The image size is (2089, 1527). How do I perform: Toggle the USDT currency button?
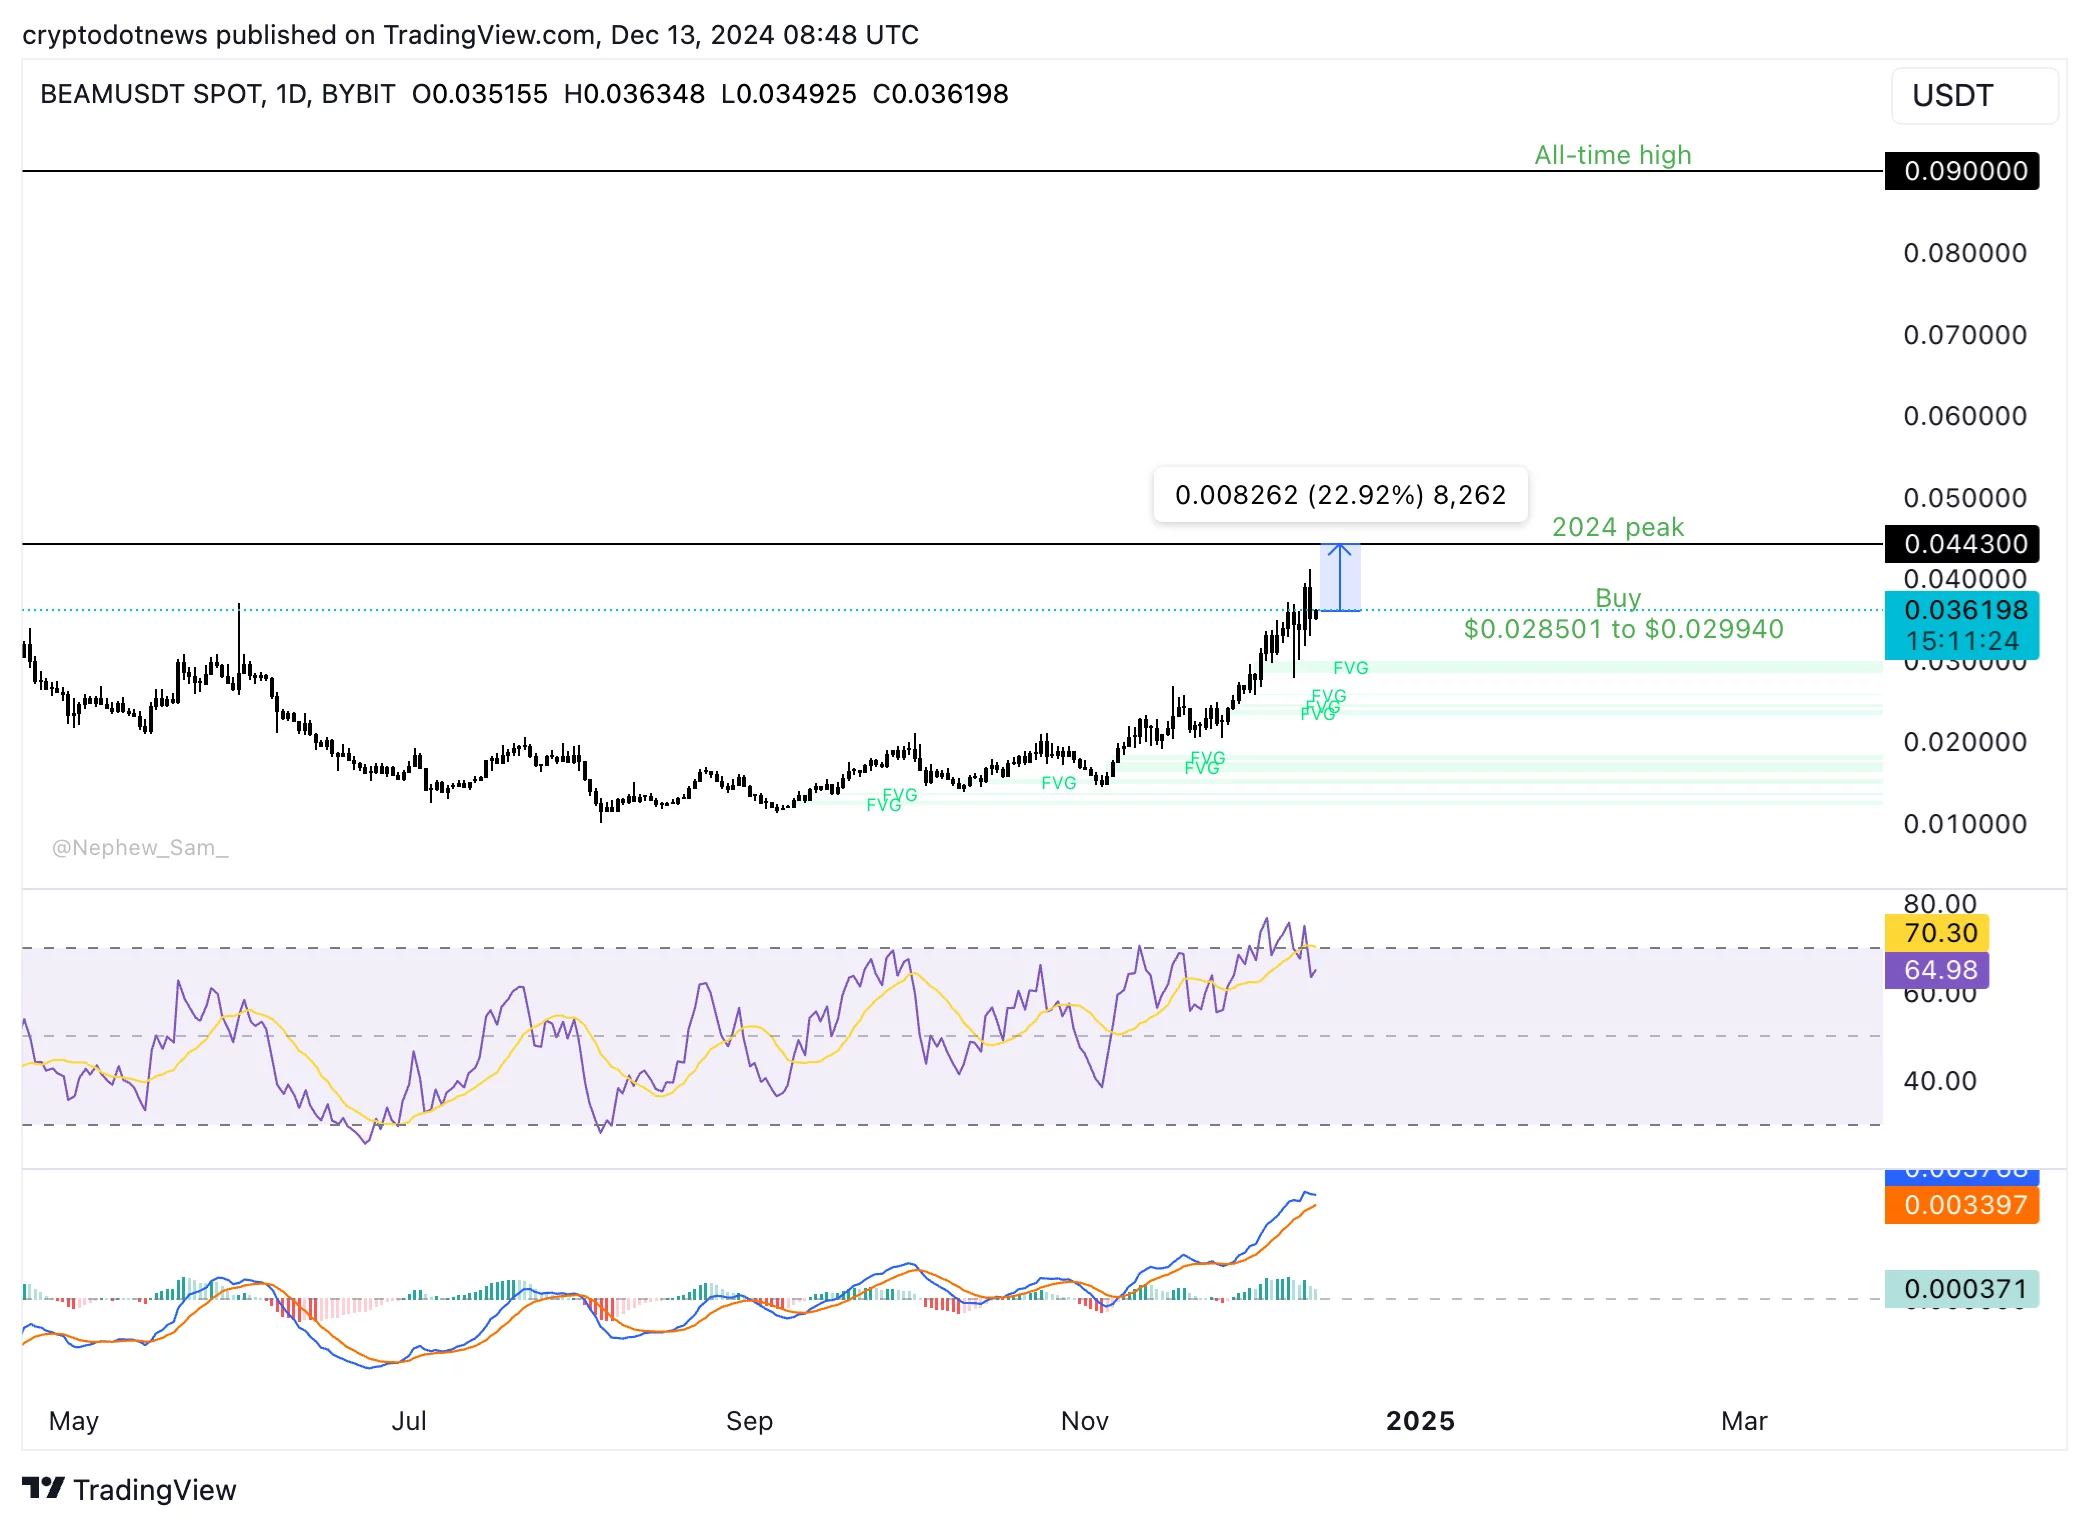pyautogui.click(x=1974, y=95)
